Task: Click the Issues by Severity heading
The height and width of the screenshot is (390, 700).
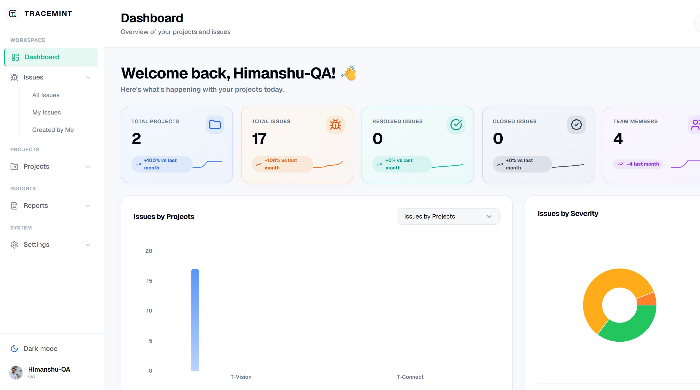Action: click(x=568, y=214)
